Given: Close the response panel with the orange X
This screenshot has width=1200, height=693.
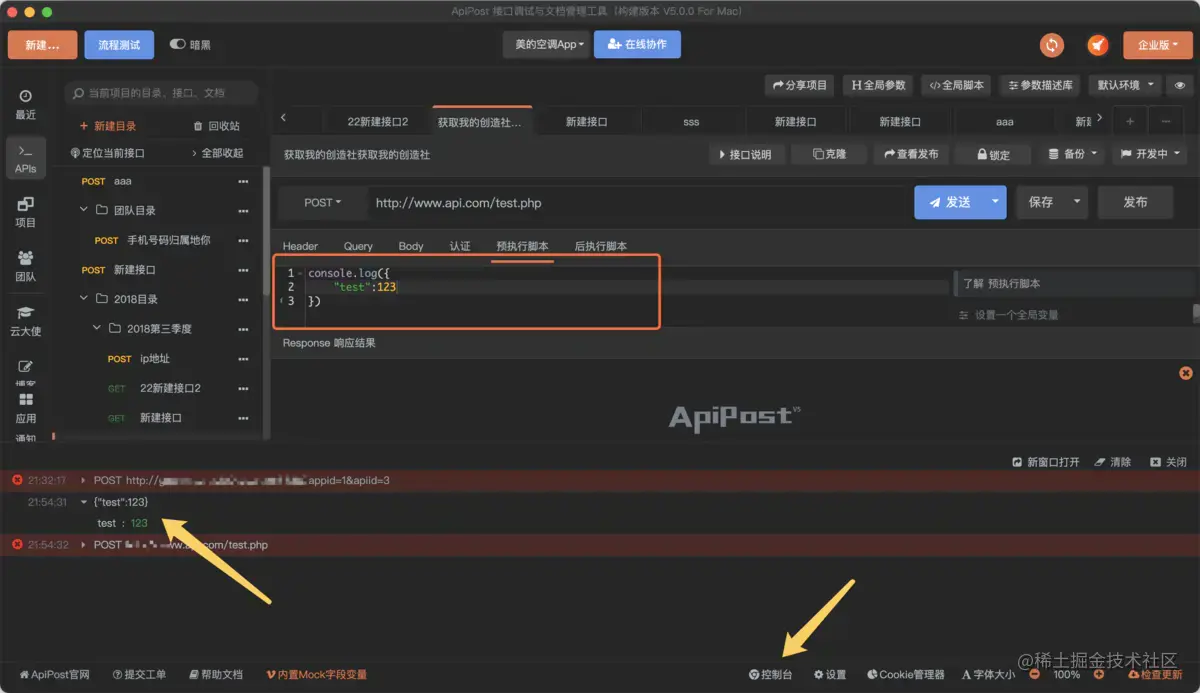Looking at the screenshot, I should click(x=1186, y=373).
